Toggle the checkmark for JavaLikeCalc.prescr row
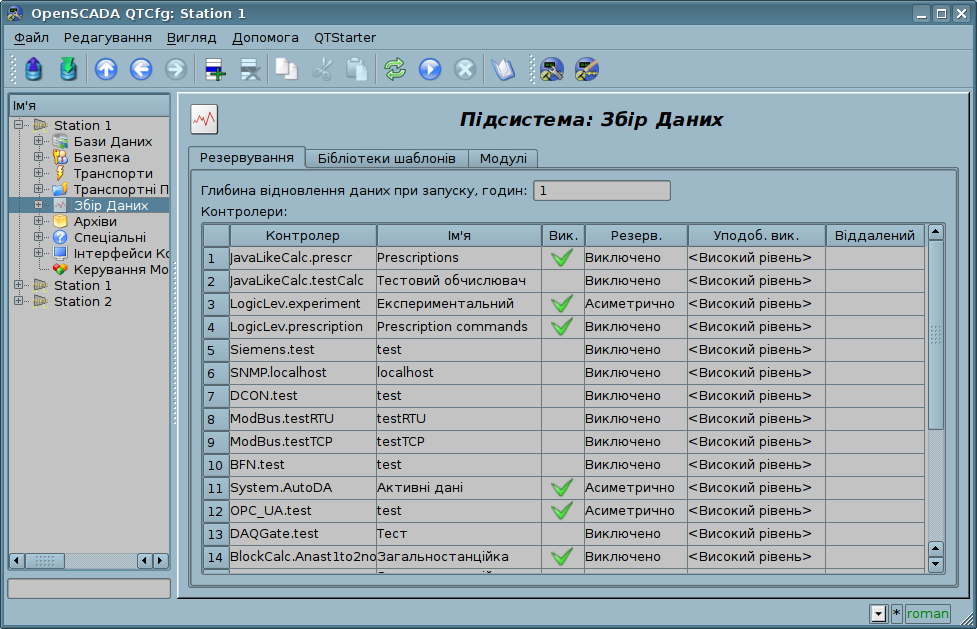The image size is (977, 629). coord(561,258)
